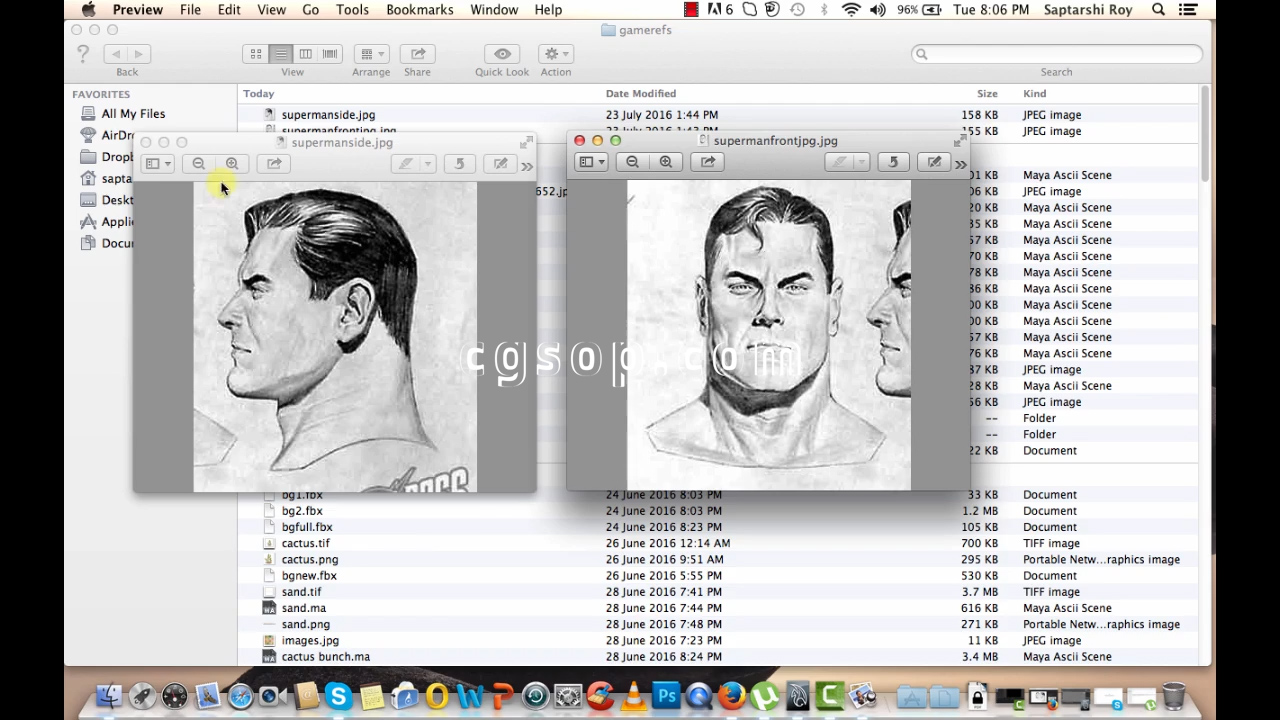The height and width of the screenshot is (720, 1280).
Task: Sort Finder list by Date Modified column
Action: tap(641, 94)
